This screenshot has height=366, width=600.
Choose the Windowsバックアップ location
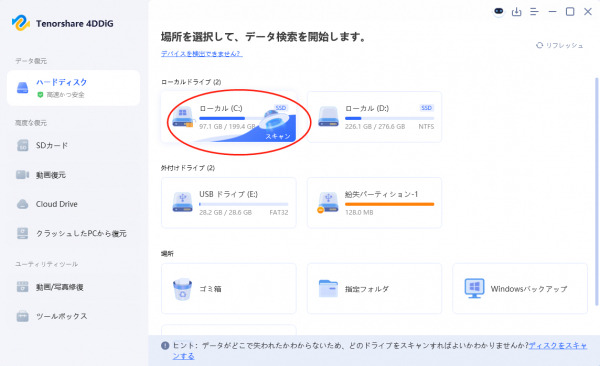(x=520, y=288)
